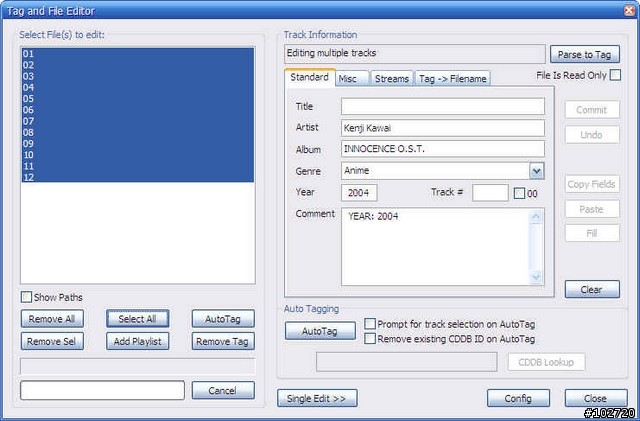Tick the track number 00 checkbox

pos(519,193)
